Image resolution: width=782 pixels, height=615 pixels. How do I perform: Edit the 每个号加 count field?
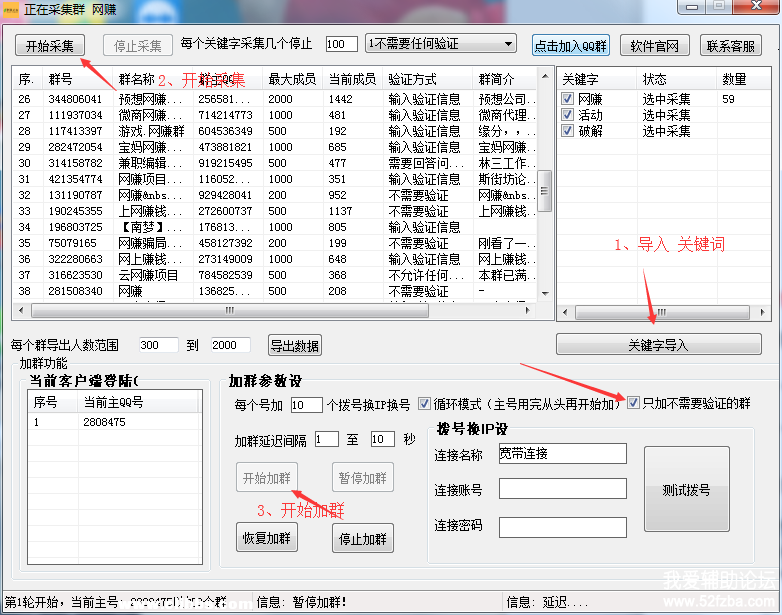click(306, 405)
